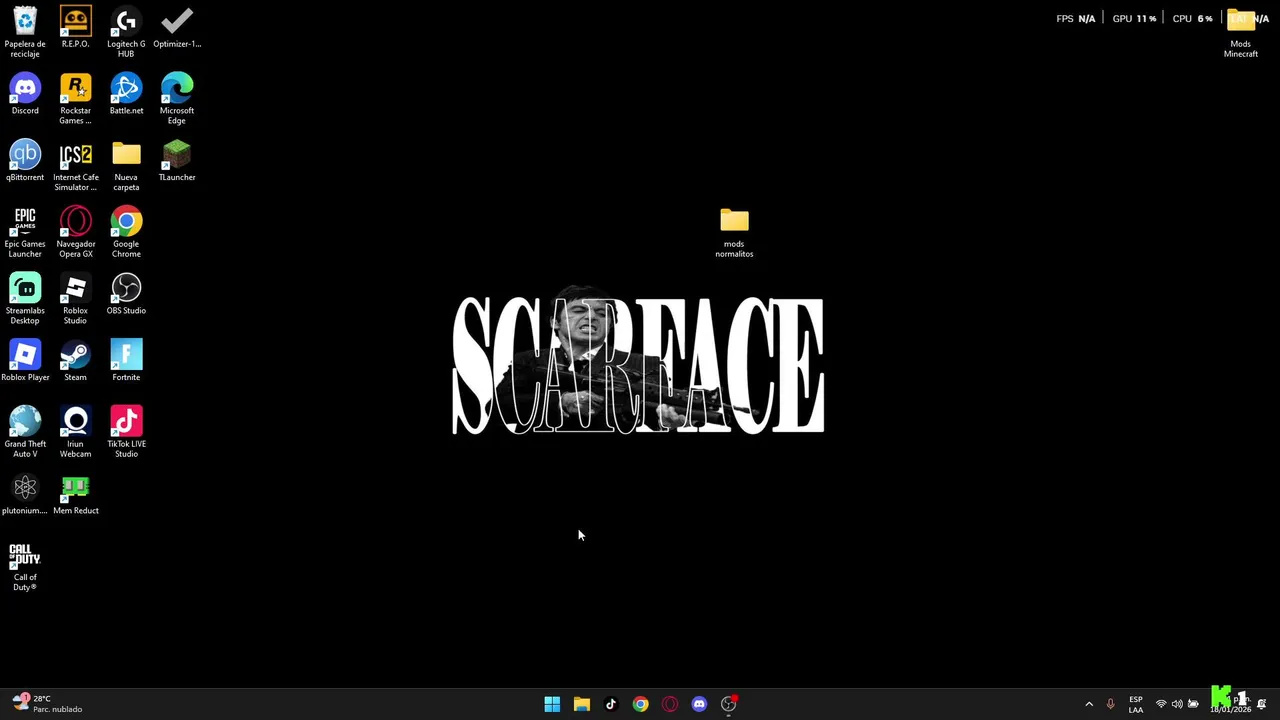
Task: Click the FPS N/A overlay readout
Action: pyautogui.click(x=1076, y=18)
